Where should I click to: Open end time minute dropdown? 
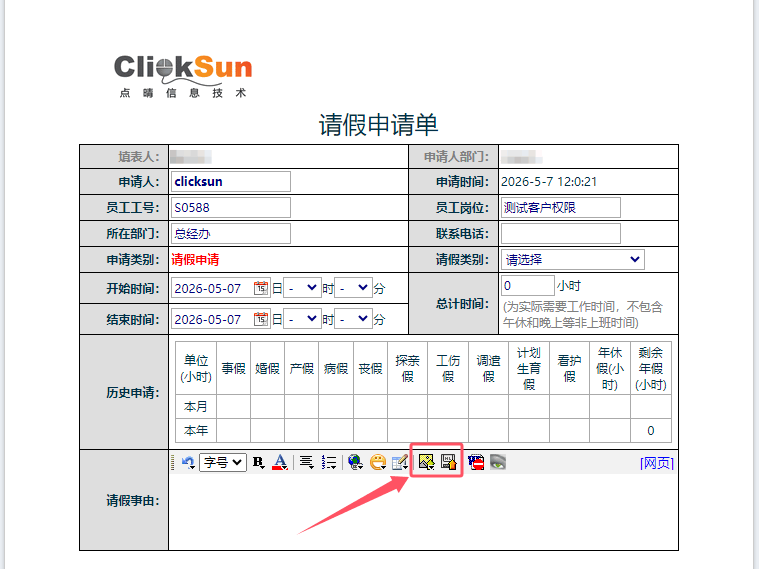point(353,320)
